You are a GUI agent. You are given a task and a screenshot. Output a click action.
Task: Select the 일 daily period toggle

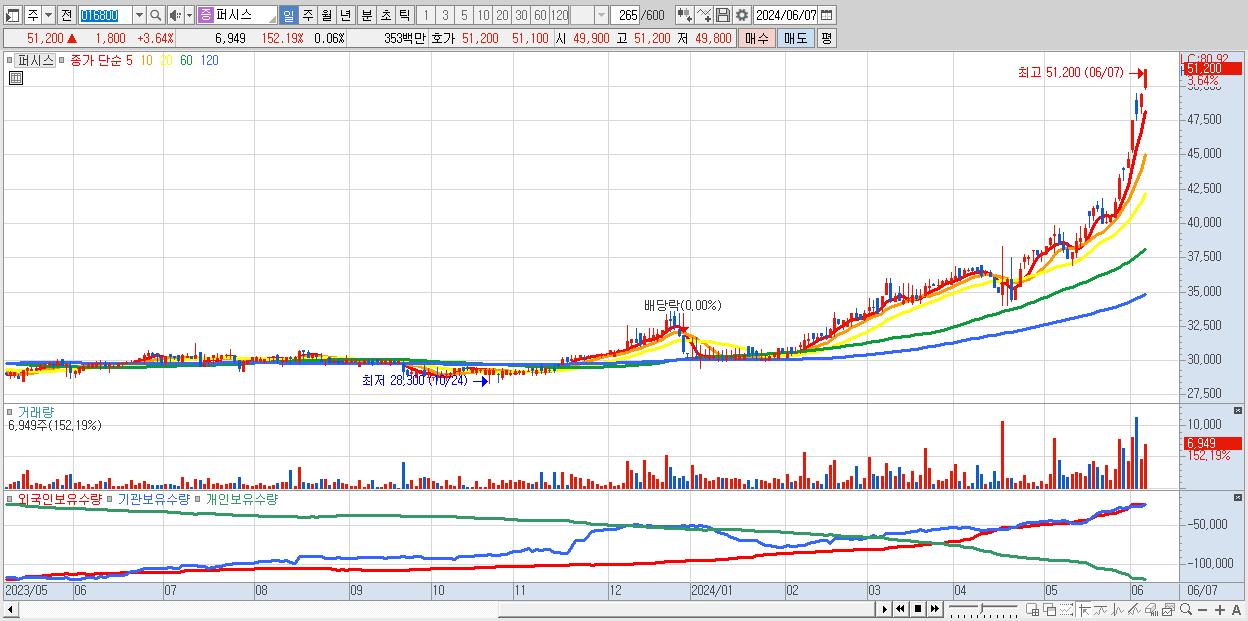point(288,15)
